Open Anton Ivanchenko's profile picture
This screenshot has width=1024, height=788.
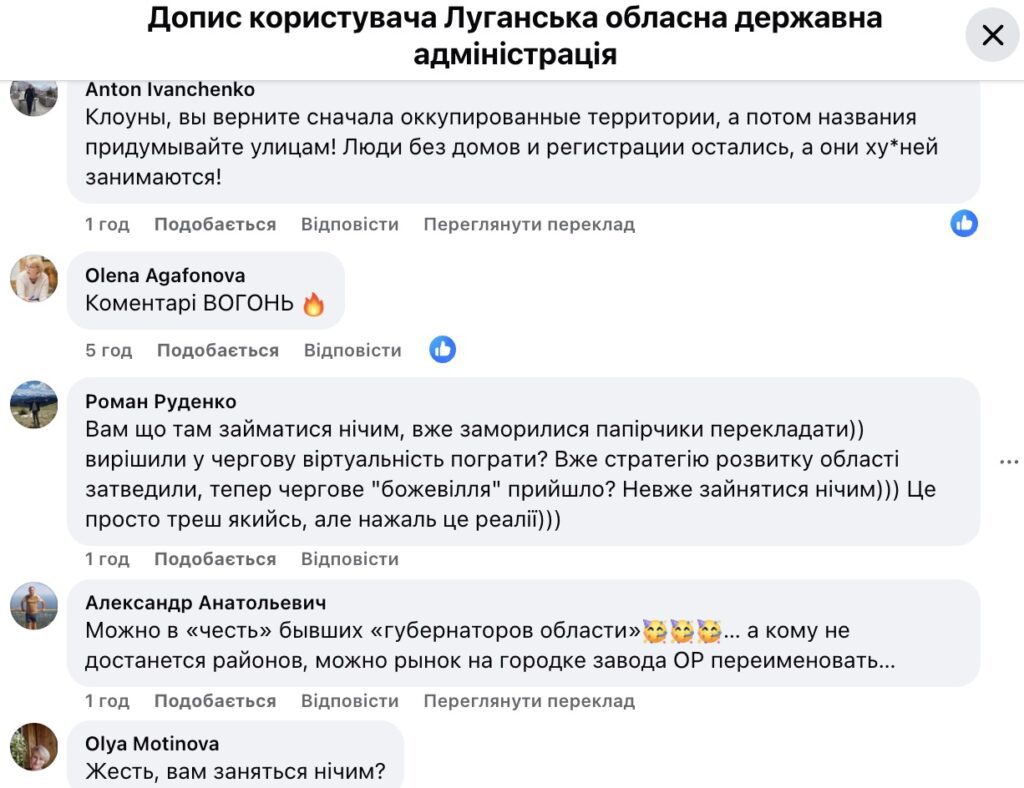(x=34, y=99)
